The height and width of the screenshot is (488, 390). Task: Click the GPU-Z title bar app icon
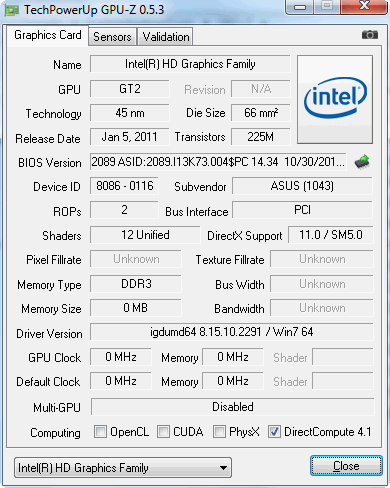pyautogui.click(x=12, y=10)
